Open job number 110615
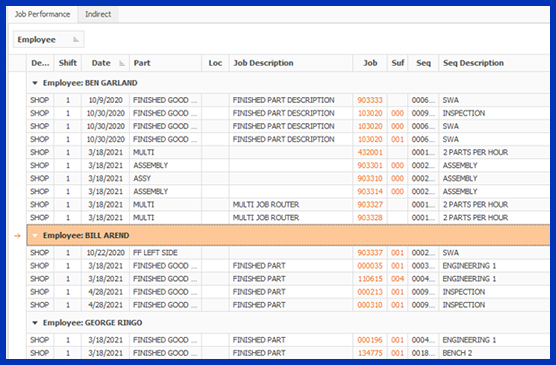556x365 pixels. coord(370,279)
